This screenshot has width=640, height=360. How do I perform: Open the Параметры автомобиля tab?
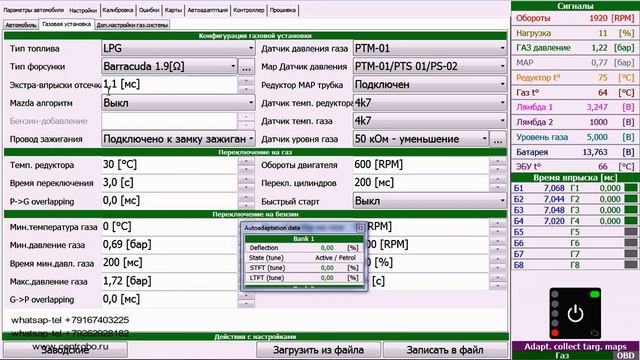click(x=34, y=10)
